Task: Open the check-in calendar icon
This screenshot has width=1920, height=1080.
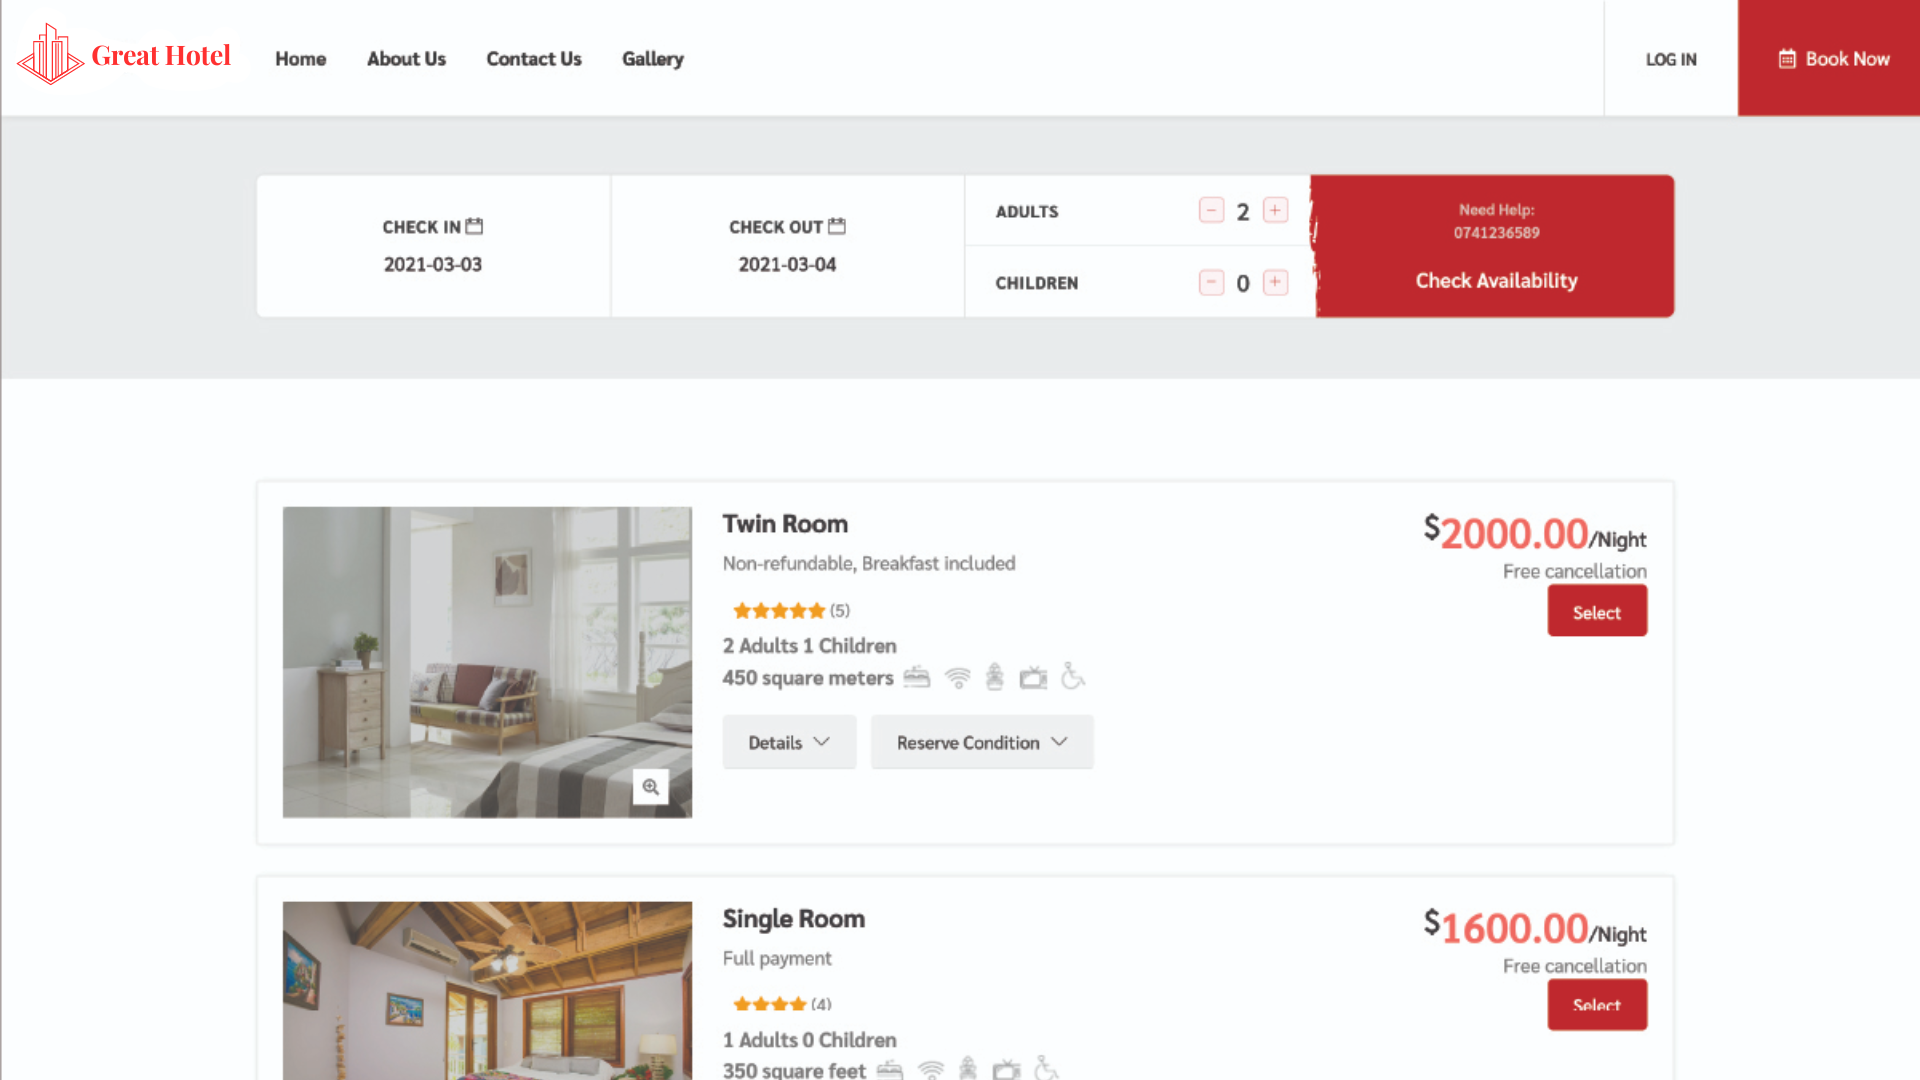Action: pos(474,226)
